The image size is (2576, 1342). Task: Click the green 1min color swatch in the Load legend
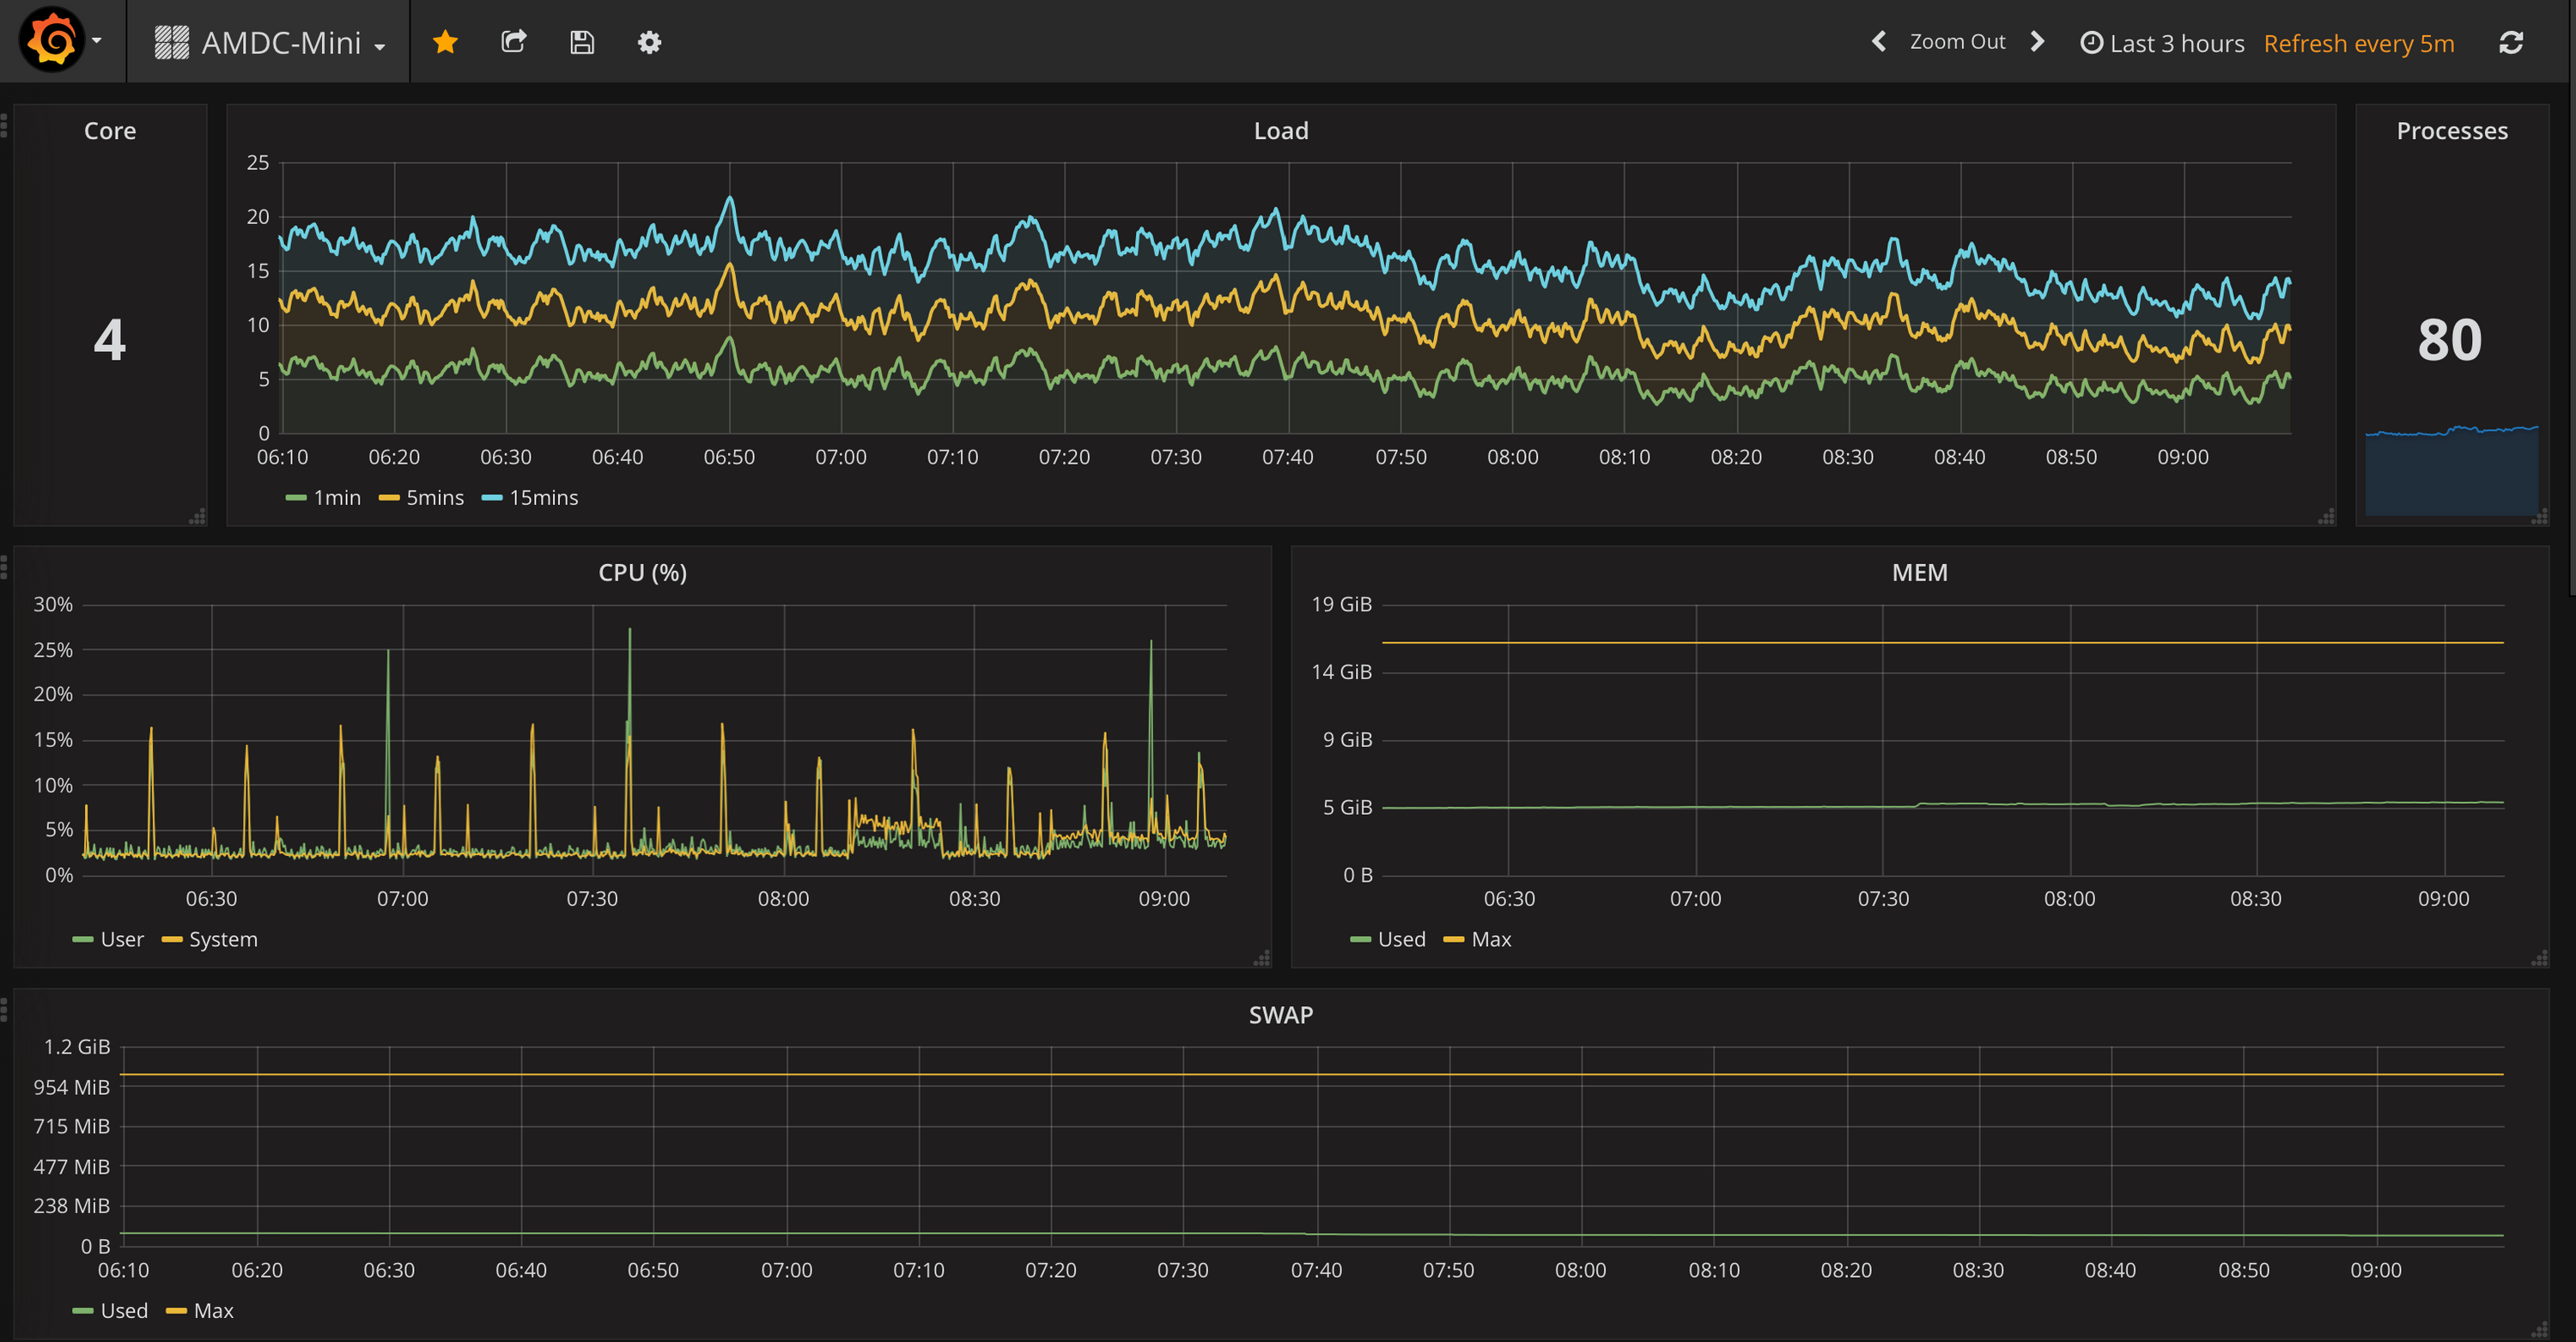click(x=296, y=498)
